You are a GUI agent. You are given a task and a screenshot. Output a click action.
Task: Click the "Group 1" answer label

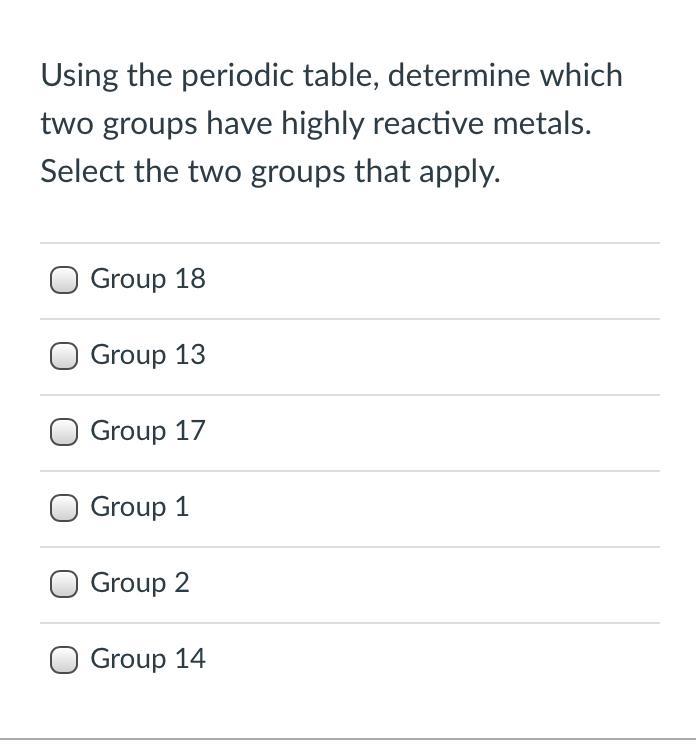(139, 507)
